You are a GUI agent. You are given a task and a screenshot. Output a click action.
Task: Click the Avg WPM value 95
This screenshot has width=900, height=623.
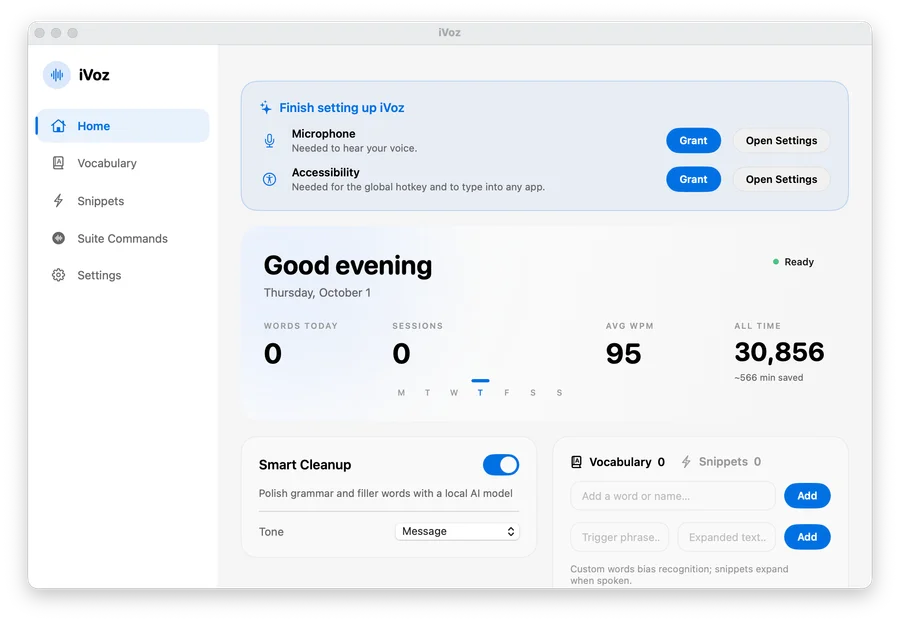pyautogui.click(x=623, y=353)
